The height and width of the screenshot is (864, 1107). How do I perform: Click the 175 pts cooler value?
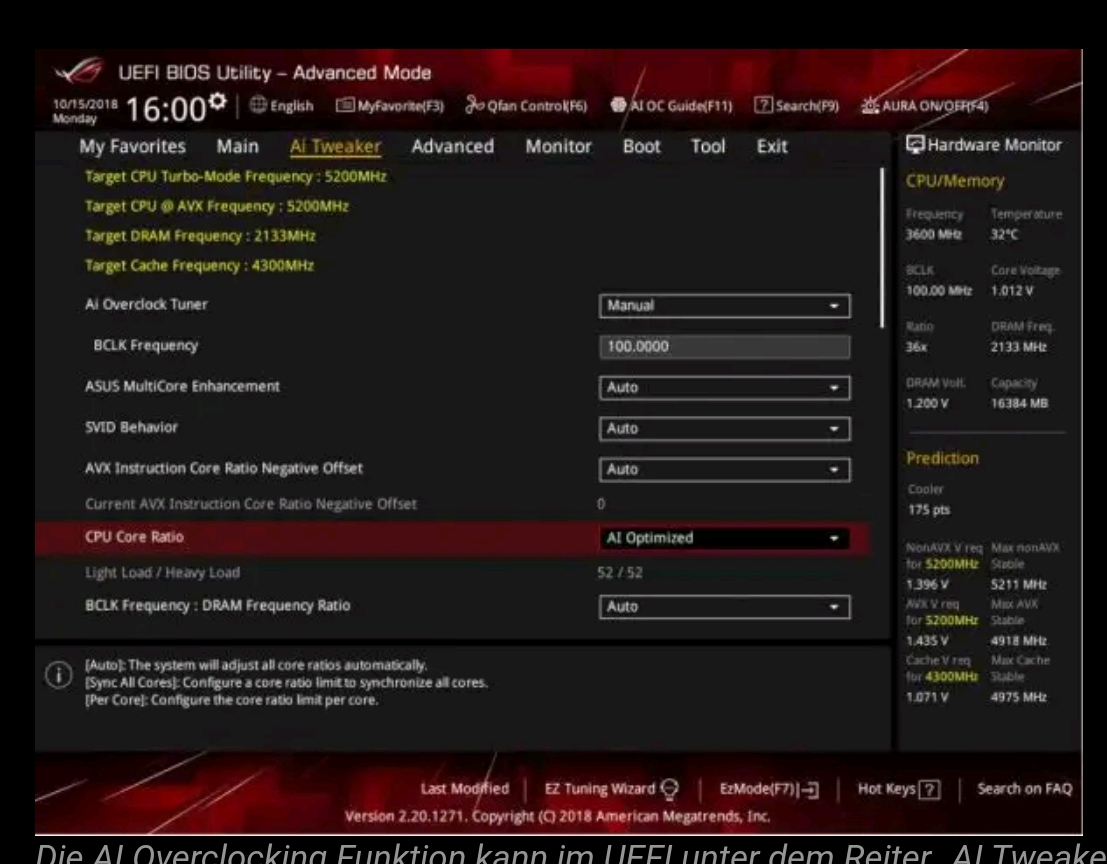[929, 510]
